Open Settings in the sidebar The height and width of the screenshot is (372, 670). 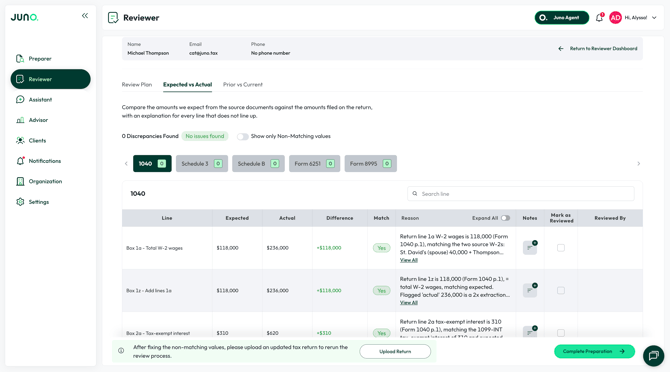[x=50, y=202]
